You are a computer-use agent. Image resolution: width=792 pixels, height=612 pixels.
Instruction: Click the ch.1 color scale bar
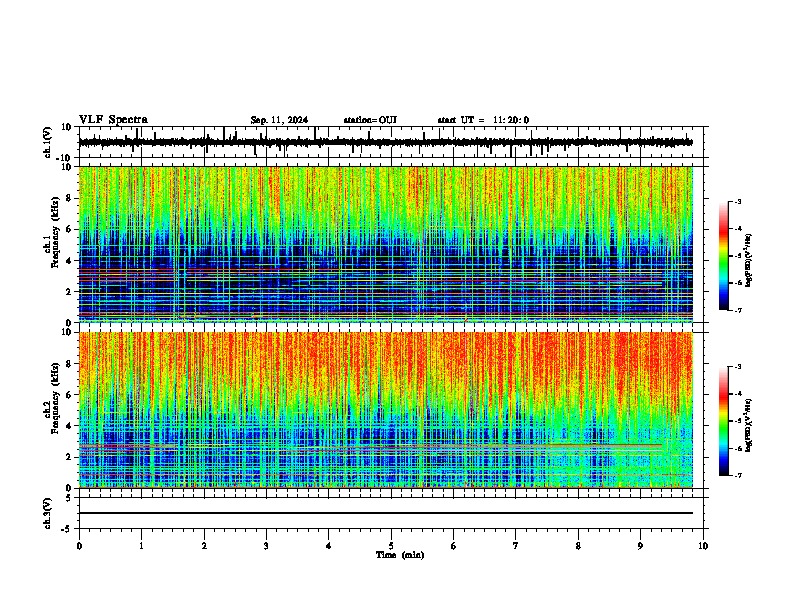pyautogui.click(x=723, y=256)
